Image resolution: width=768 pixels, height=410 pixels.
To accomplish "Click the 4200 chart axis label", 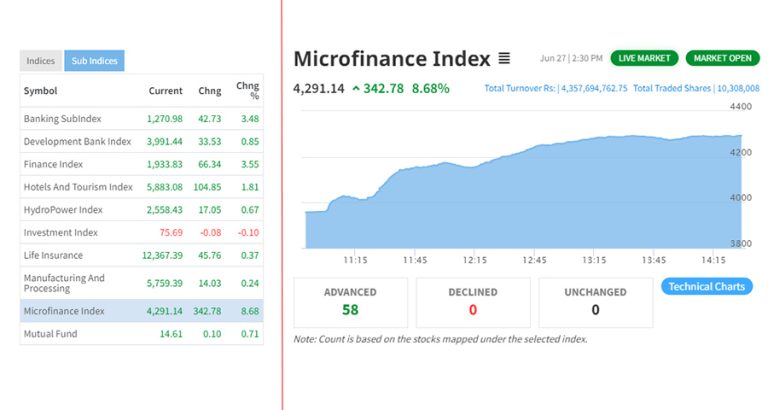I will 741,152.
